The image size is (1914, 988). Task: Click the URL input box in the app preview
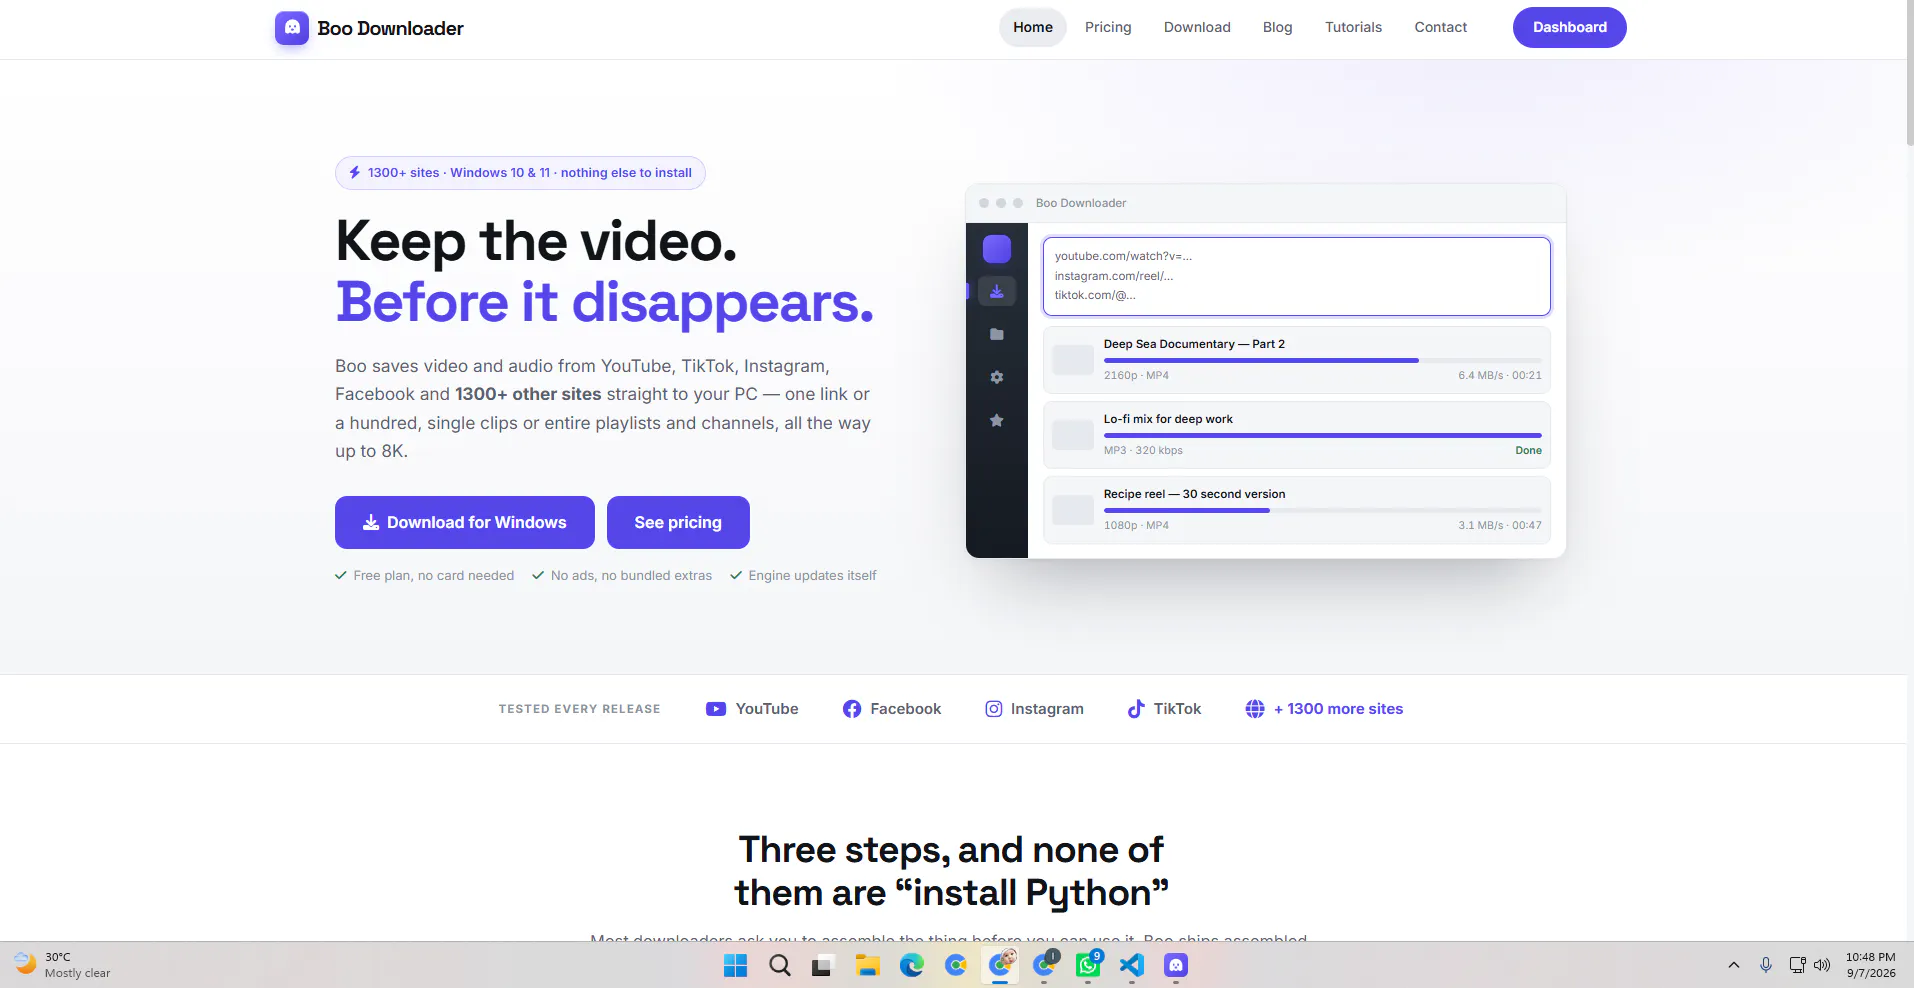click(x=1297, y=276)
